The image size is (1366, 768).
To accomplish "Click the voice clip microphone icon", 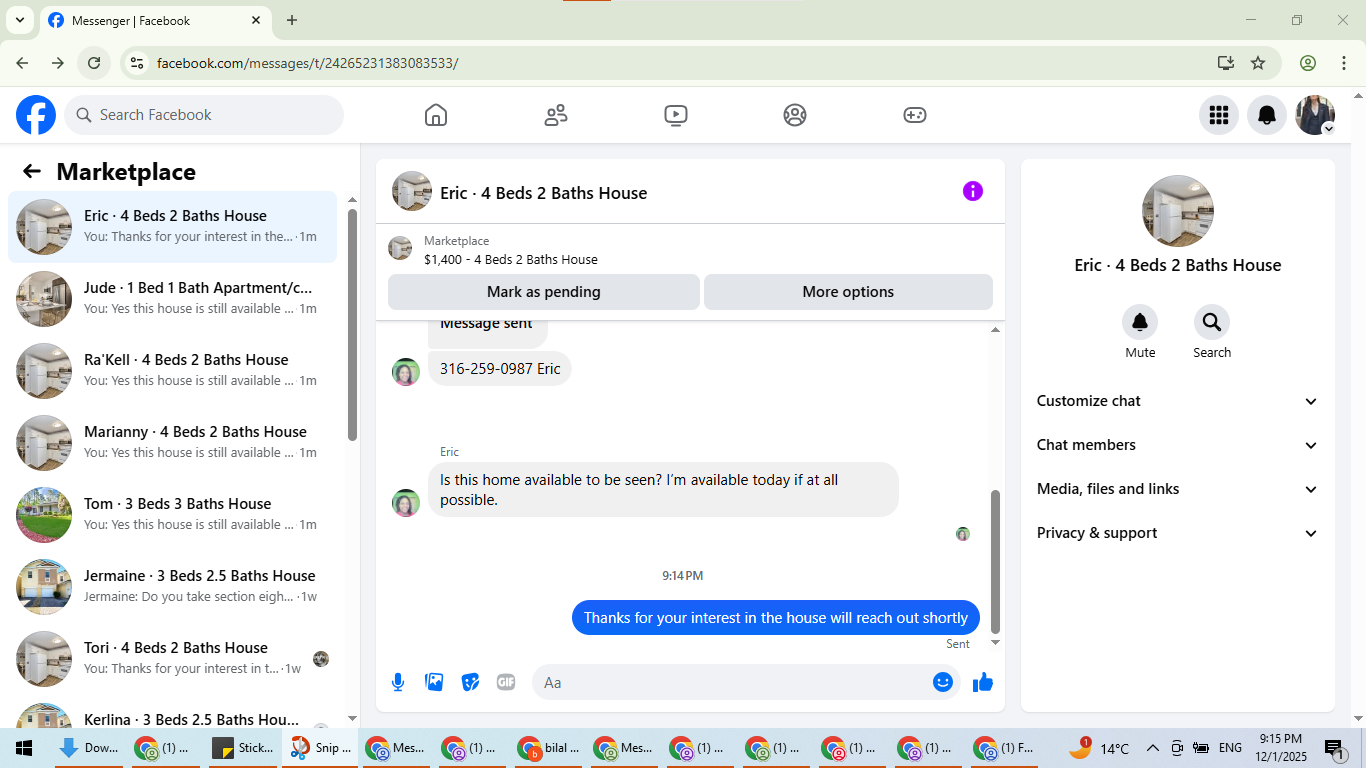I will coord(398,682).
